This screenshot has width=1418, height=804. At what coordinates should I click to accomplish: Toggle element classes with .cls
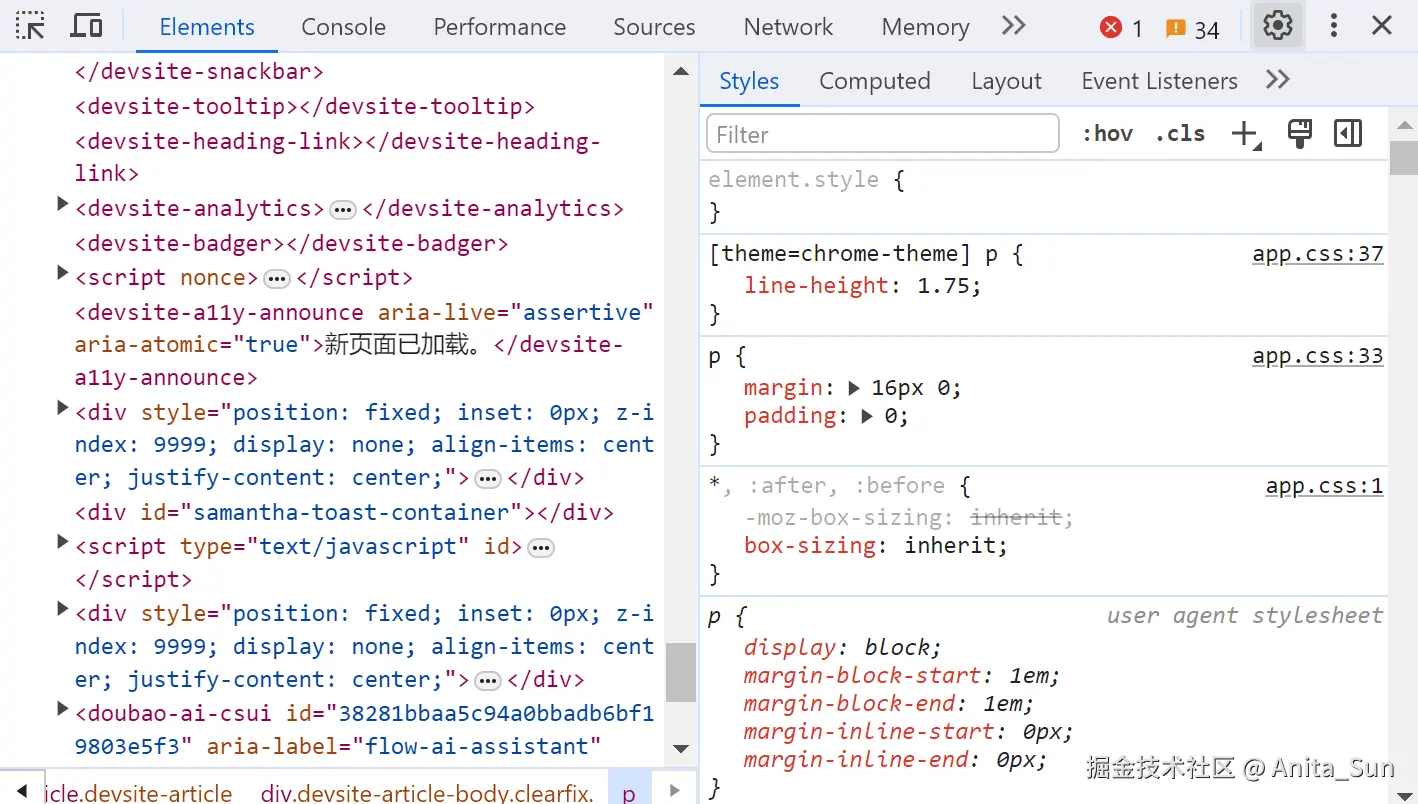1180,134
